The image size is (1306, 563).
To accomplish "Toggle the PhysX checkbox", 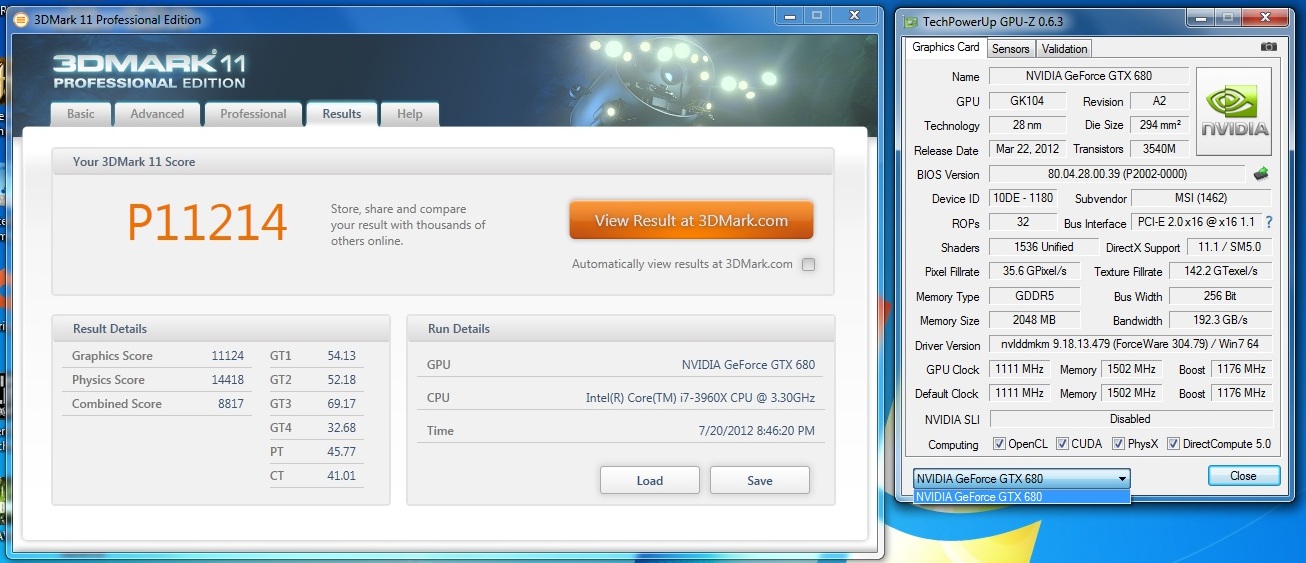I will pyautogui.click(x=1119, y=444).
